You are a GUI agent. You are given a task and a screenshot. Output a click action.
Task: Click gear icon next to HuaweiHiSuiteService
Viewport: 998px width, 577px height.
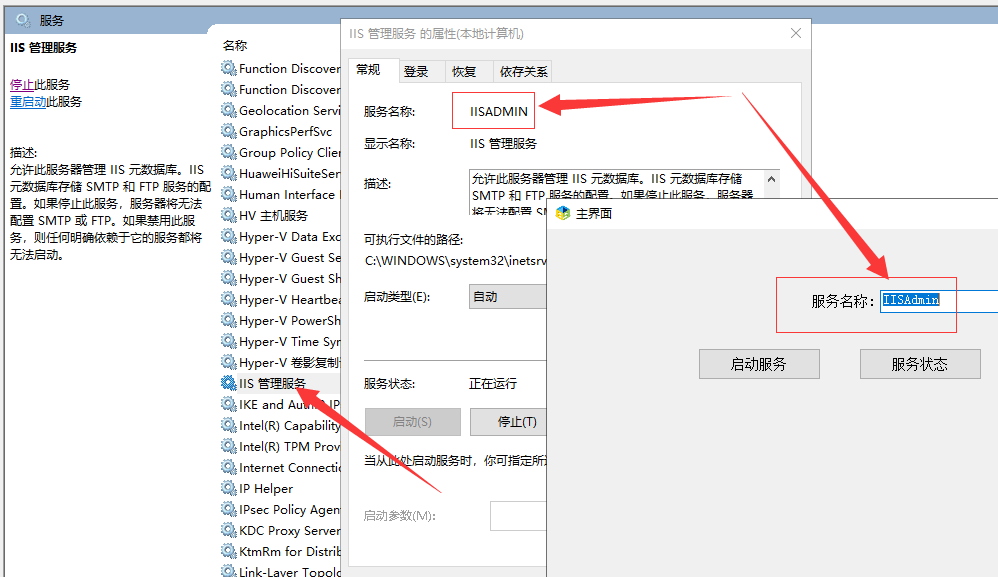(x=228, y=173)
